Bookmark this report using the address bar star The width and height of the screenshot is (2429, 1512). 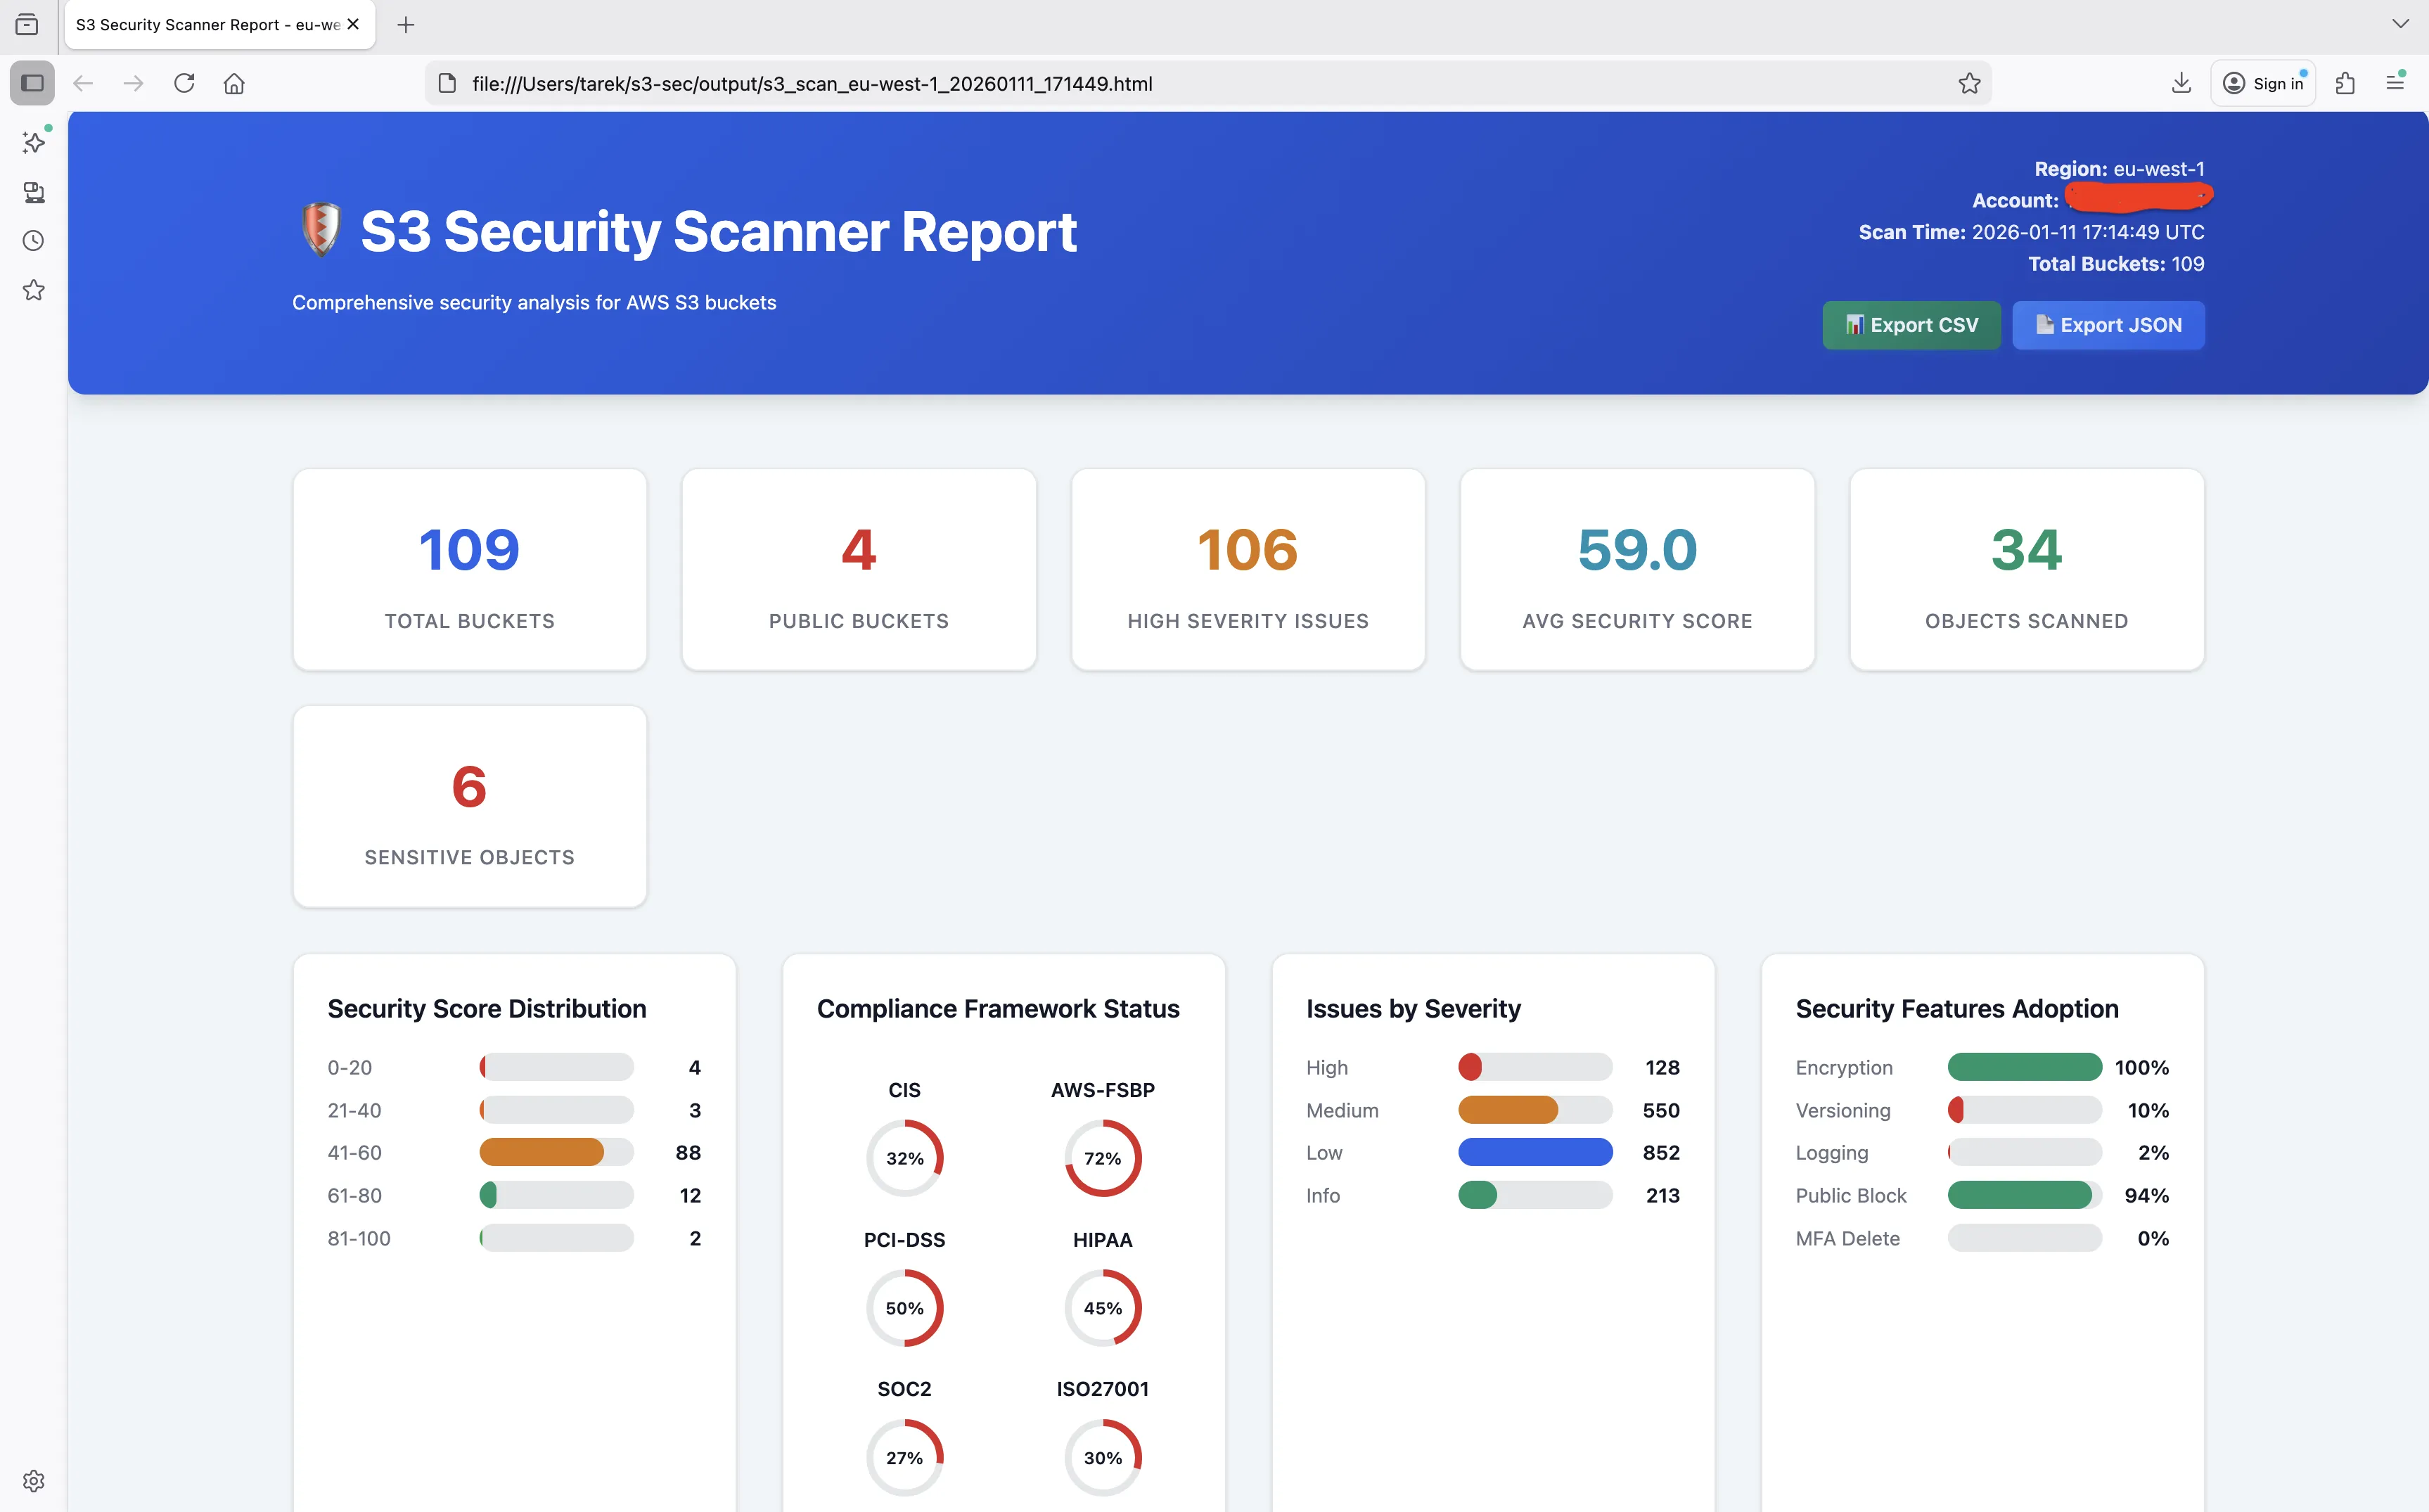tap(1969, 83)
